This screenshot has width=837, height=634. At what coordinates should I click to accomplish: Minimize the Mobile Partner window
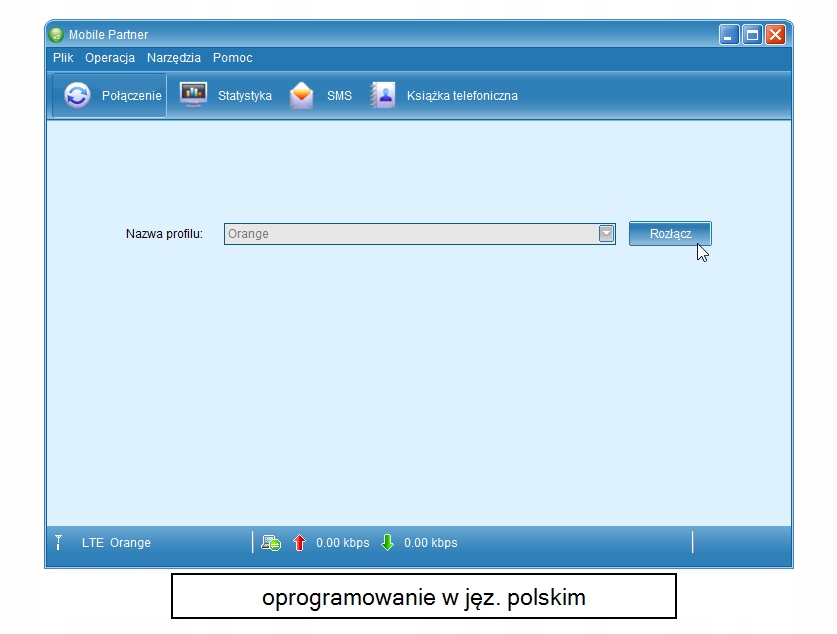click(730, 35)
